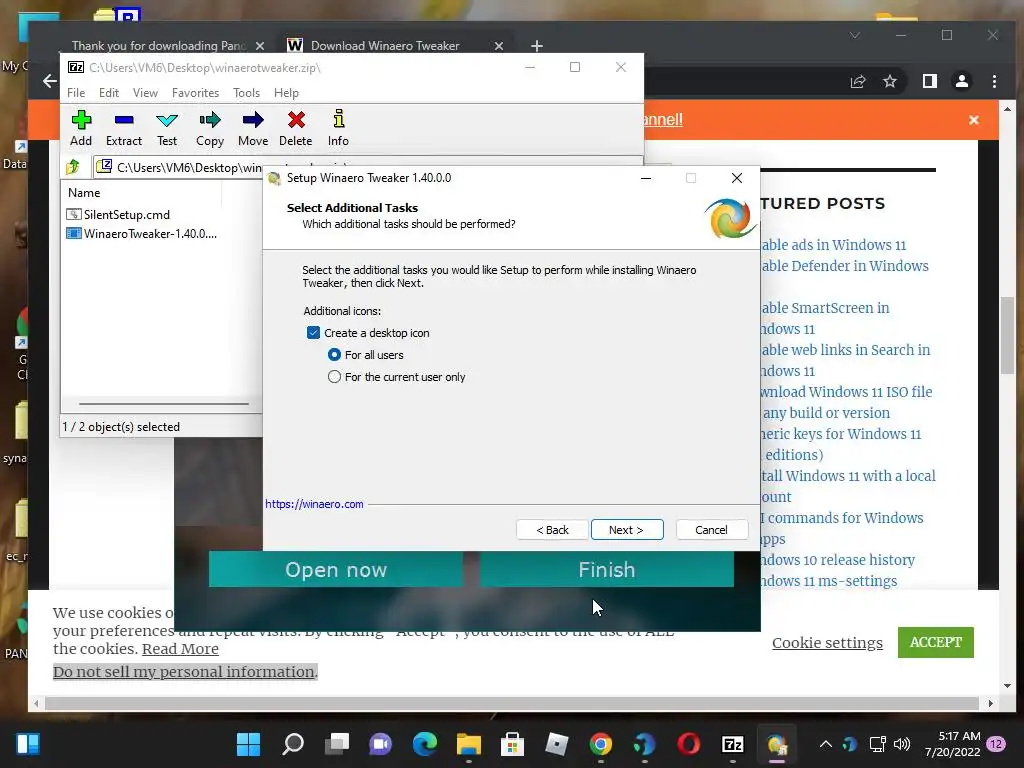This screenshot has width=1024, height=768.
Task: Open File Explorer from taskbar
Action: pos(469,744)
